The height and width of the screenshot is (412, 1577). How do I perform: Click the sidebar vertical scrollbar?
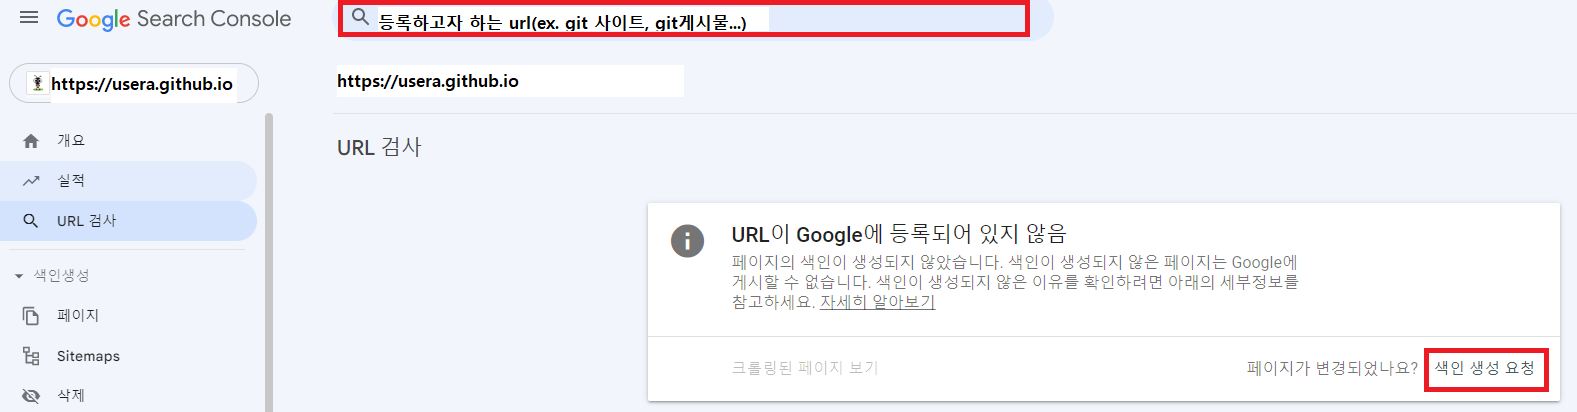(269, 262)
